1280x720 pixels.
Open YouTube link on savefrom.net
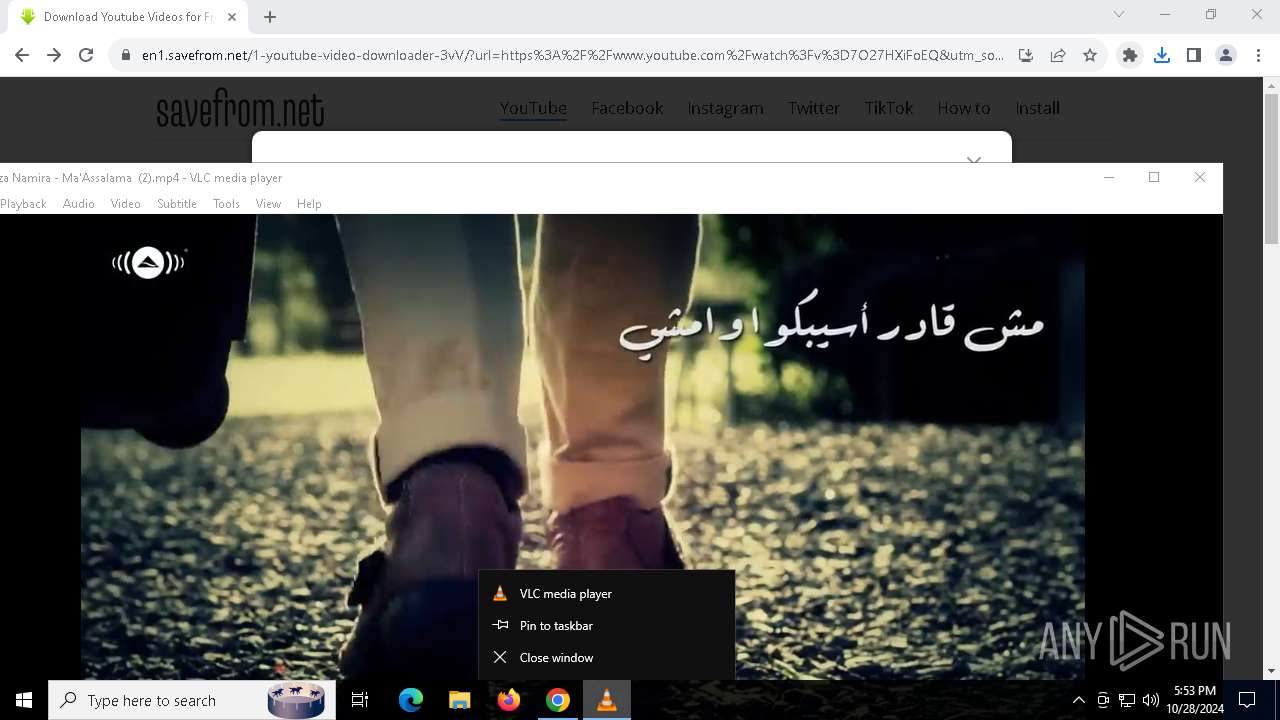point(533,108)
